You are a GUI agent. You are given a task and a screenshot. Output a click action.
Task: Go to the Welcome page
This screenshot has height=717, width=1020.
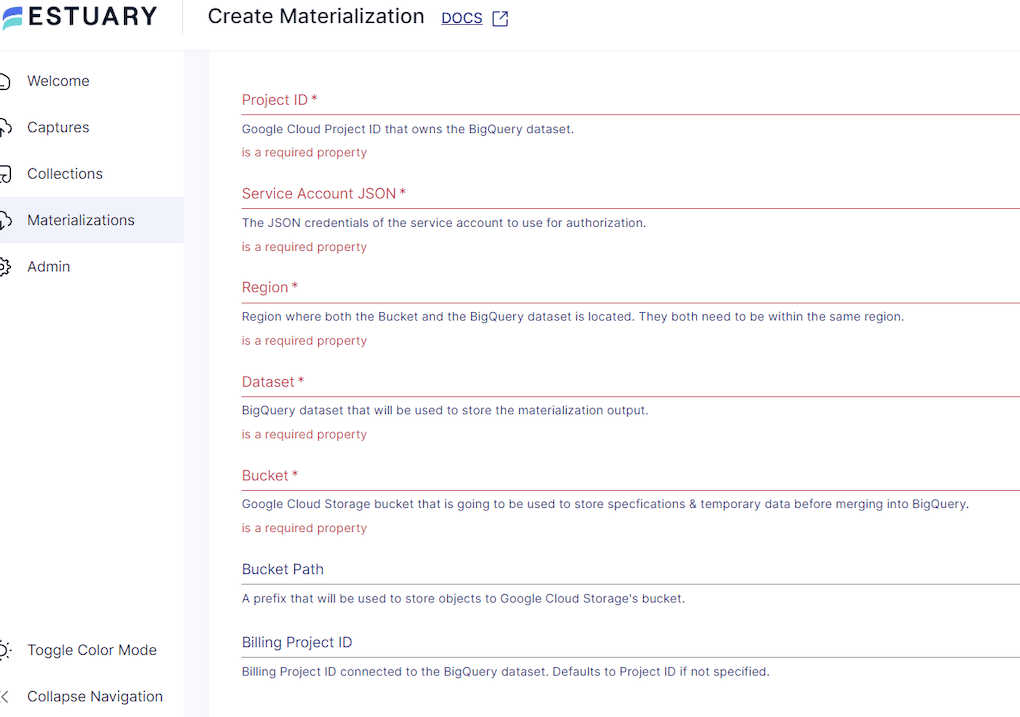point(58,80)
